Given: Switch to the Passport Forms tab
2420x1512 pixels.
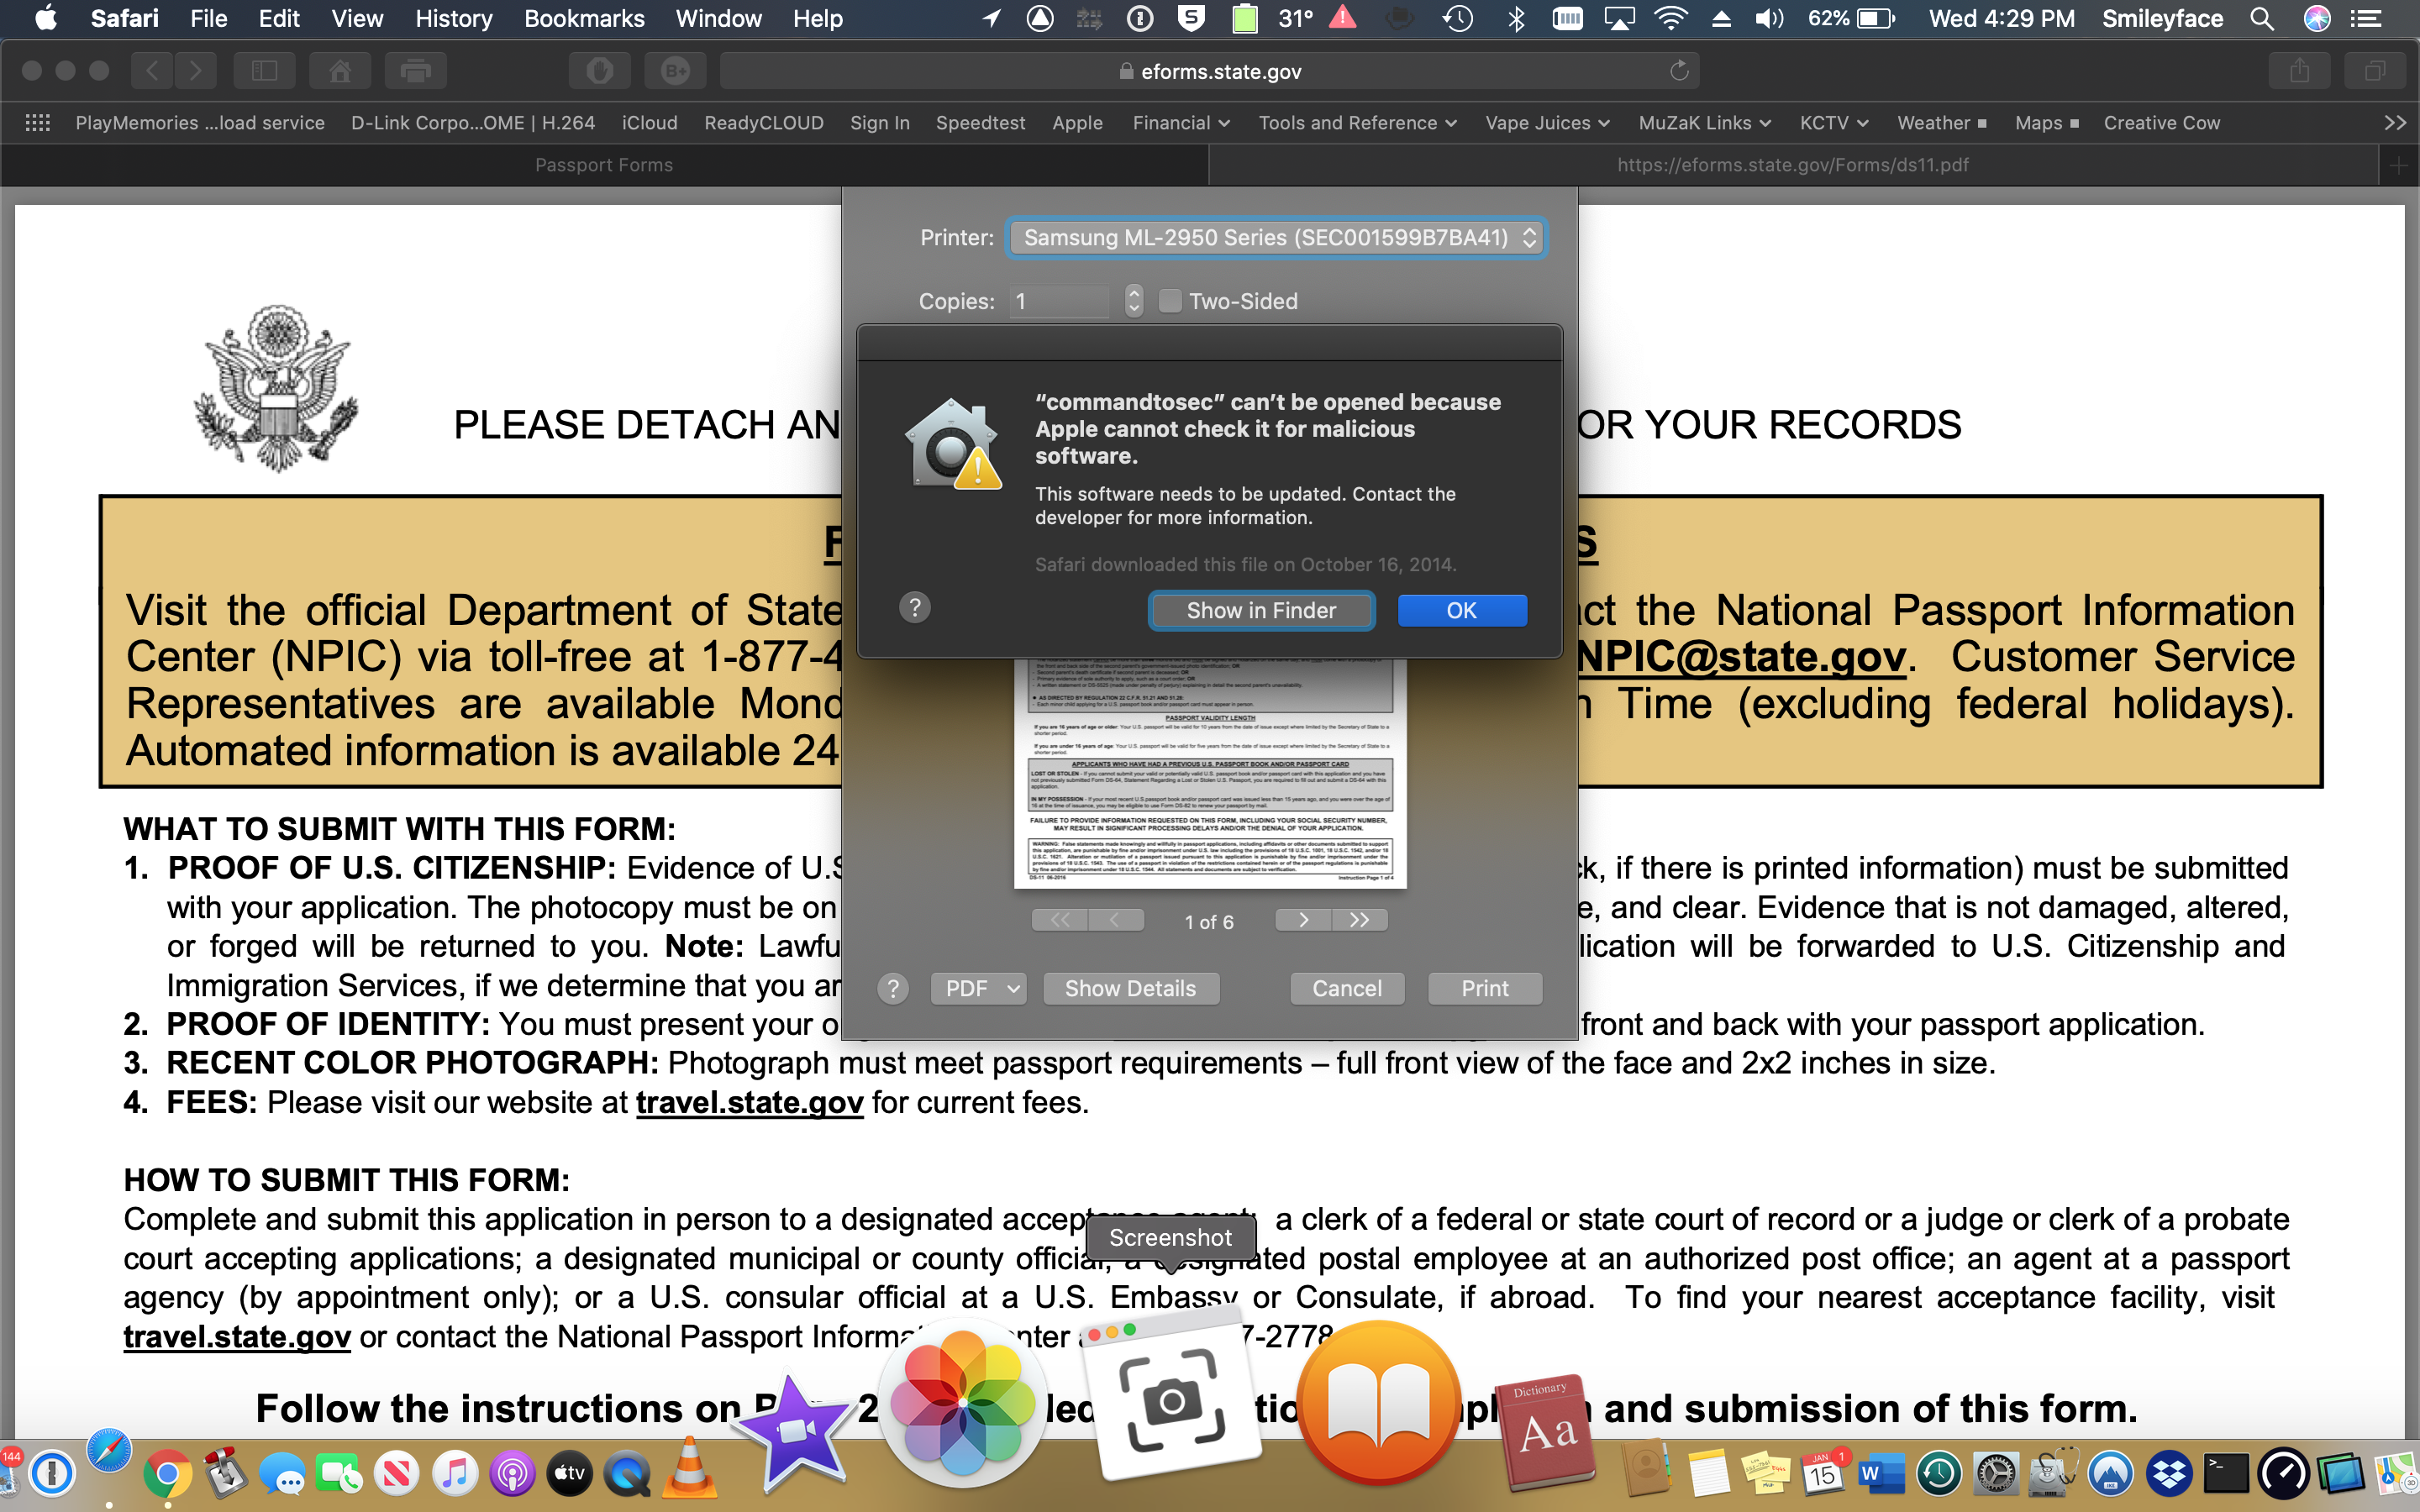Looking at the screenshot, I should point(604,165).
